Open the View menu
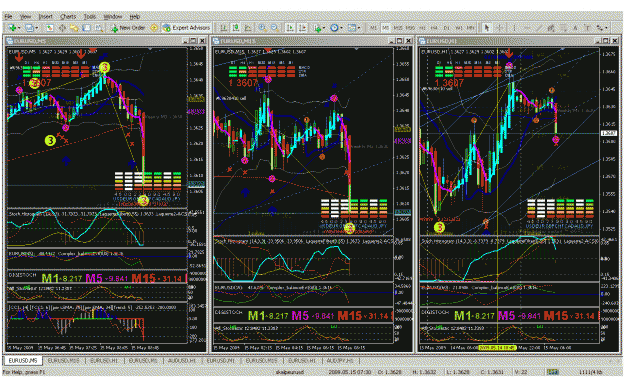Image resolution: width=625 pixels, height=378 pixels. tap(26, 17)
